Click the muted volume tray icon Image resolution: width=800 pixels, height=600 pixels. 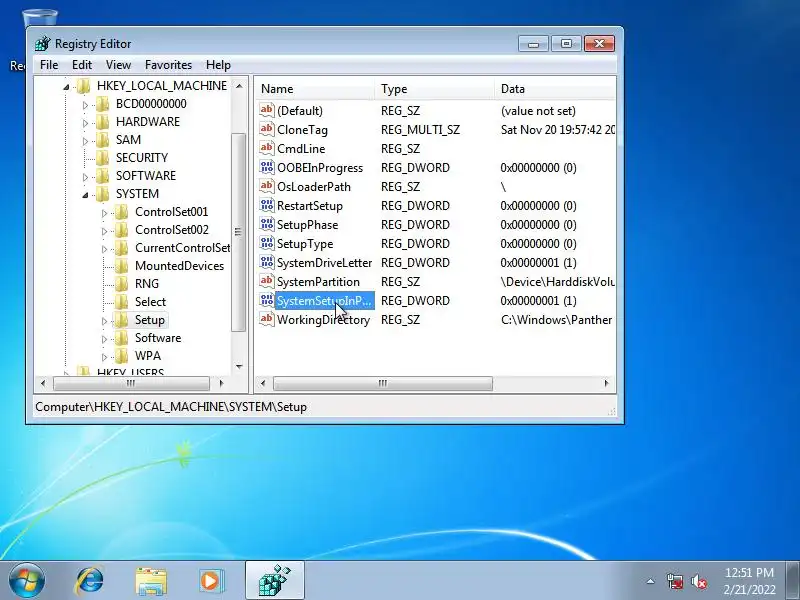[x=699, y=581]
